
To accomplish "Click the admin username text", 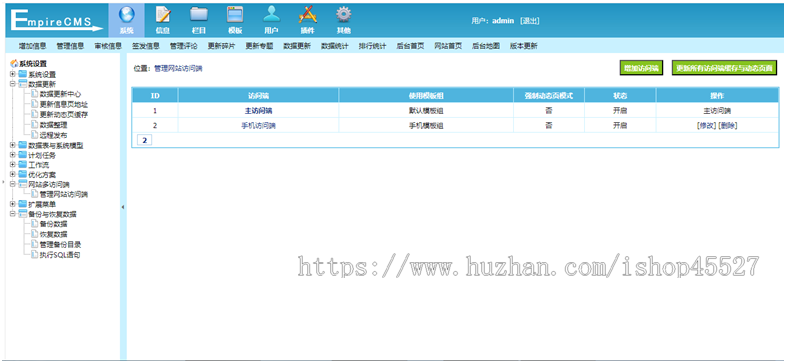I will coord(503,21).
